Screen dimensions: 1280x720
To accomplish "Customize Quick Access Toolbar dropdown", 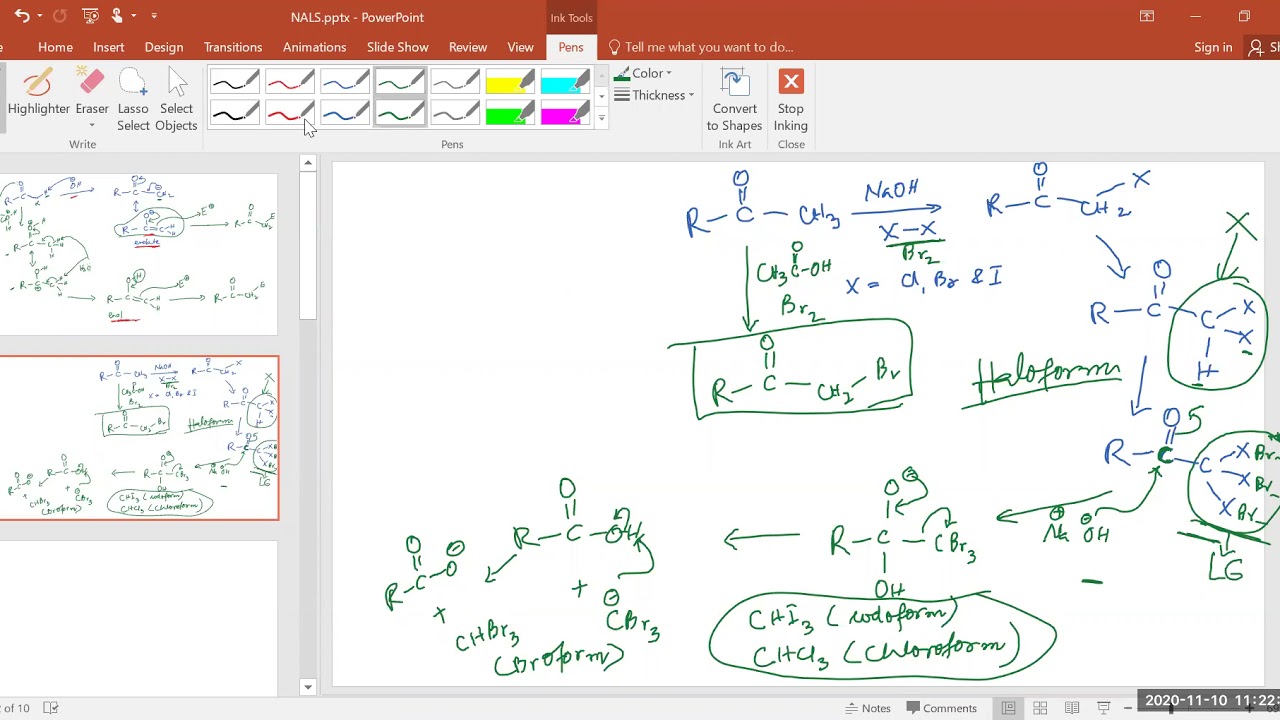I will click(154, 16).
